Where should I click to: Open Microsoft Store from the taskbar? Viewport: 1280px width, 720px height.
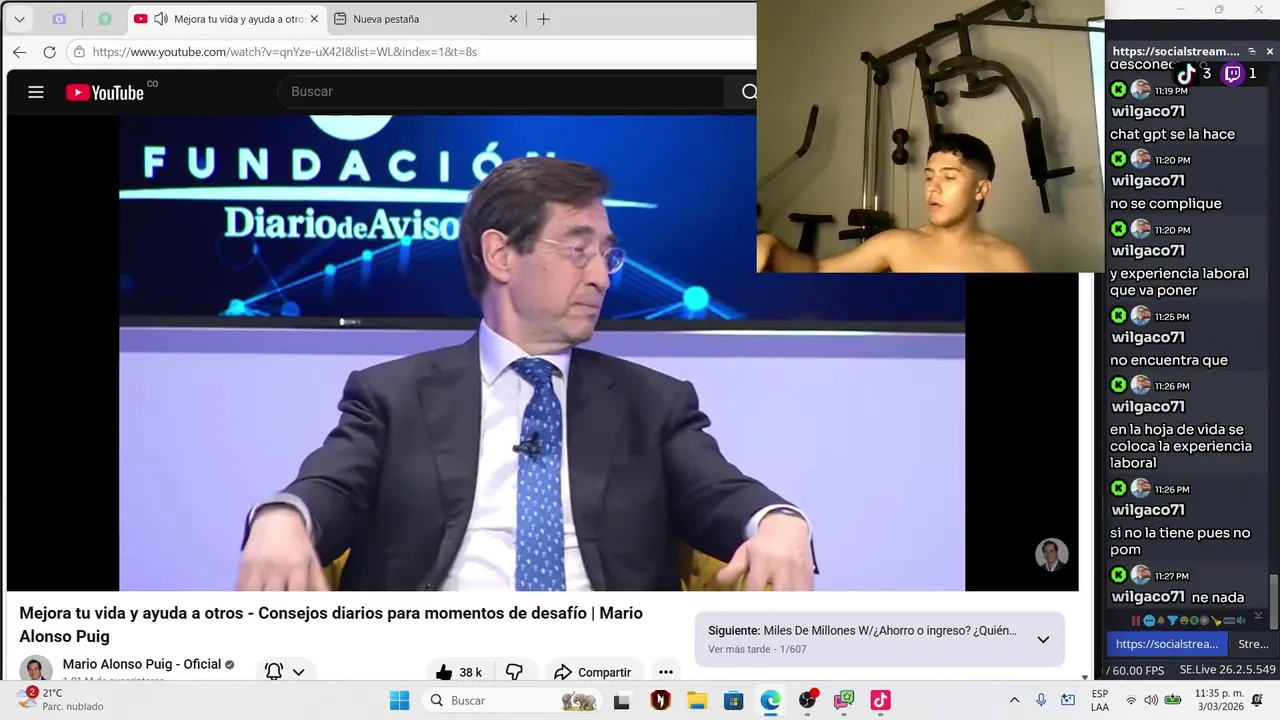(x=733, y=700)
